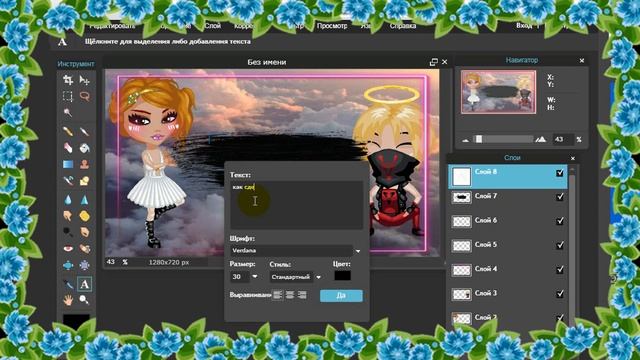Select the Smudge finger tool
Screen dimensions: 640x360
(68, 216)
